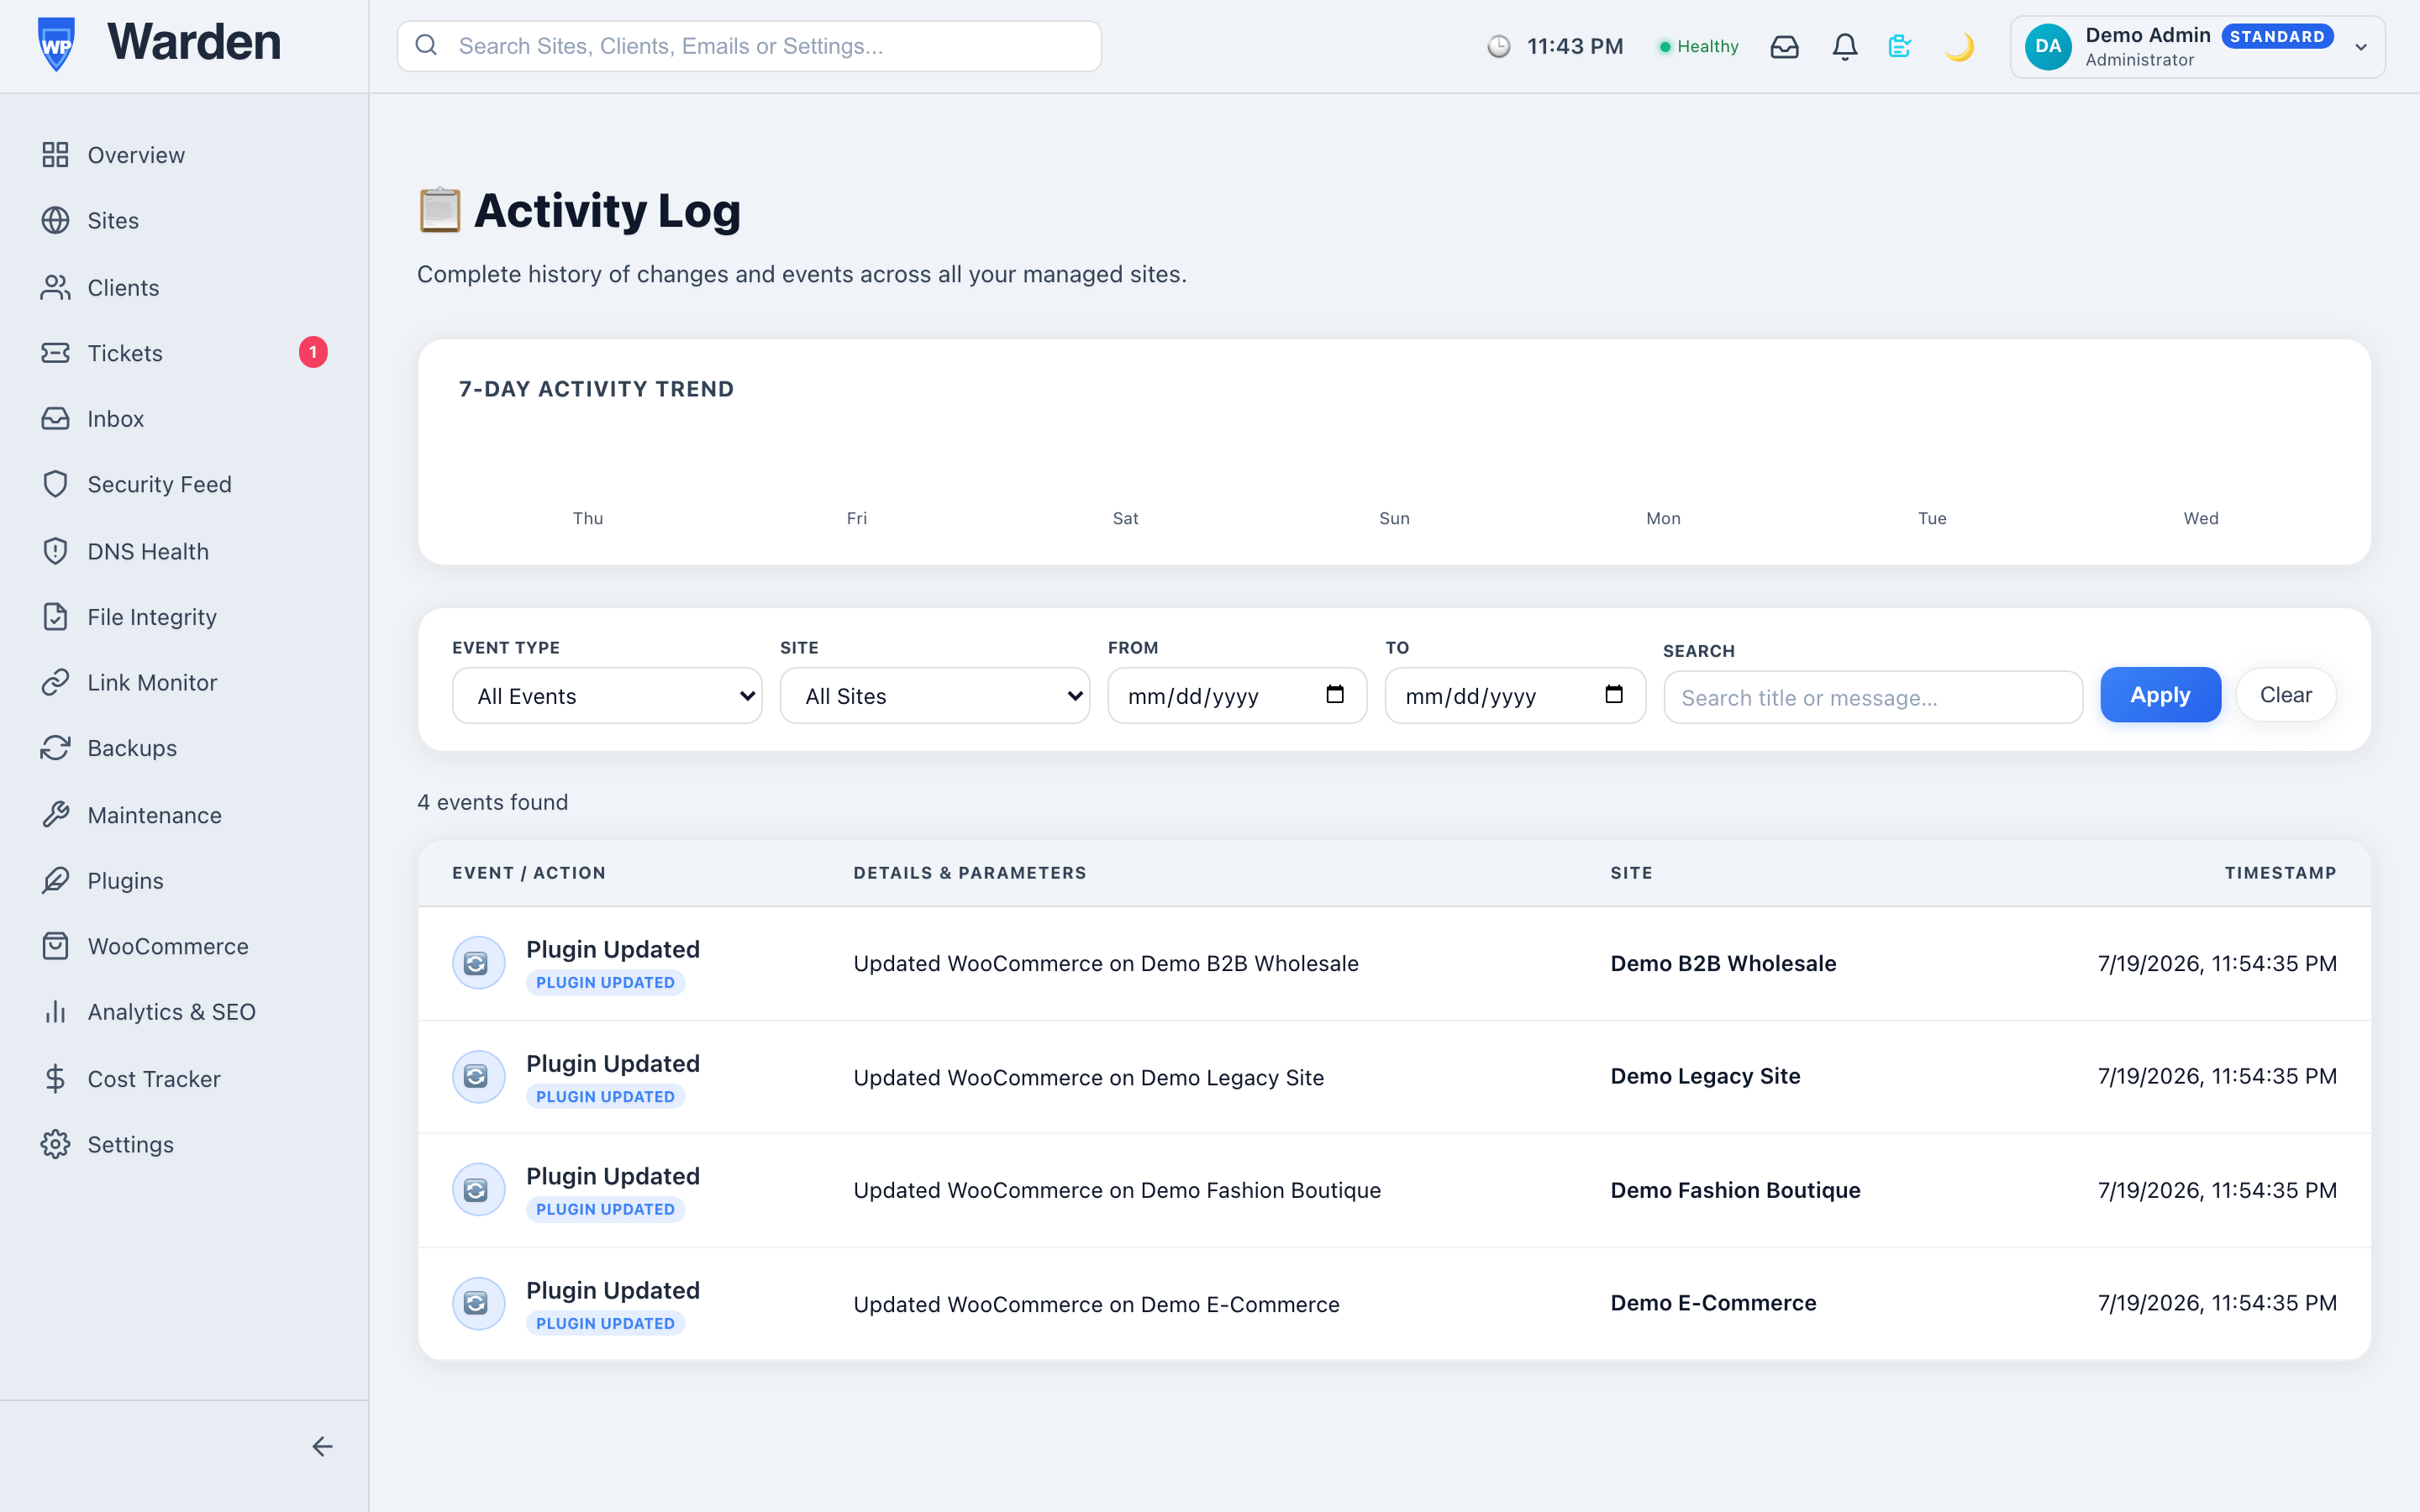Click the plugin icon in Legacy Site row

pyautogui.click(x=479, y=1077)
